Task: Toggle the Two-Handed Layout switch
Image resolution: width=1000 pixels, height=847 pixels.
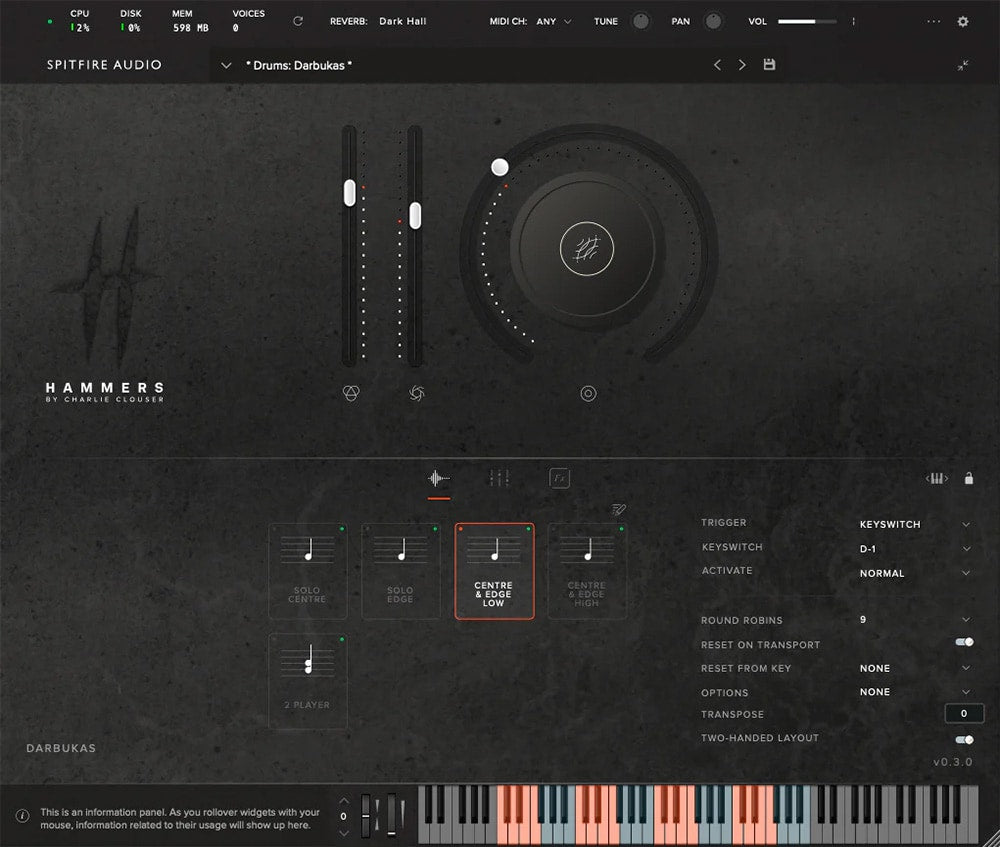Action: click(x=964, y=739)
